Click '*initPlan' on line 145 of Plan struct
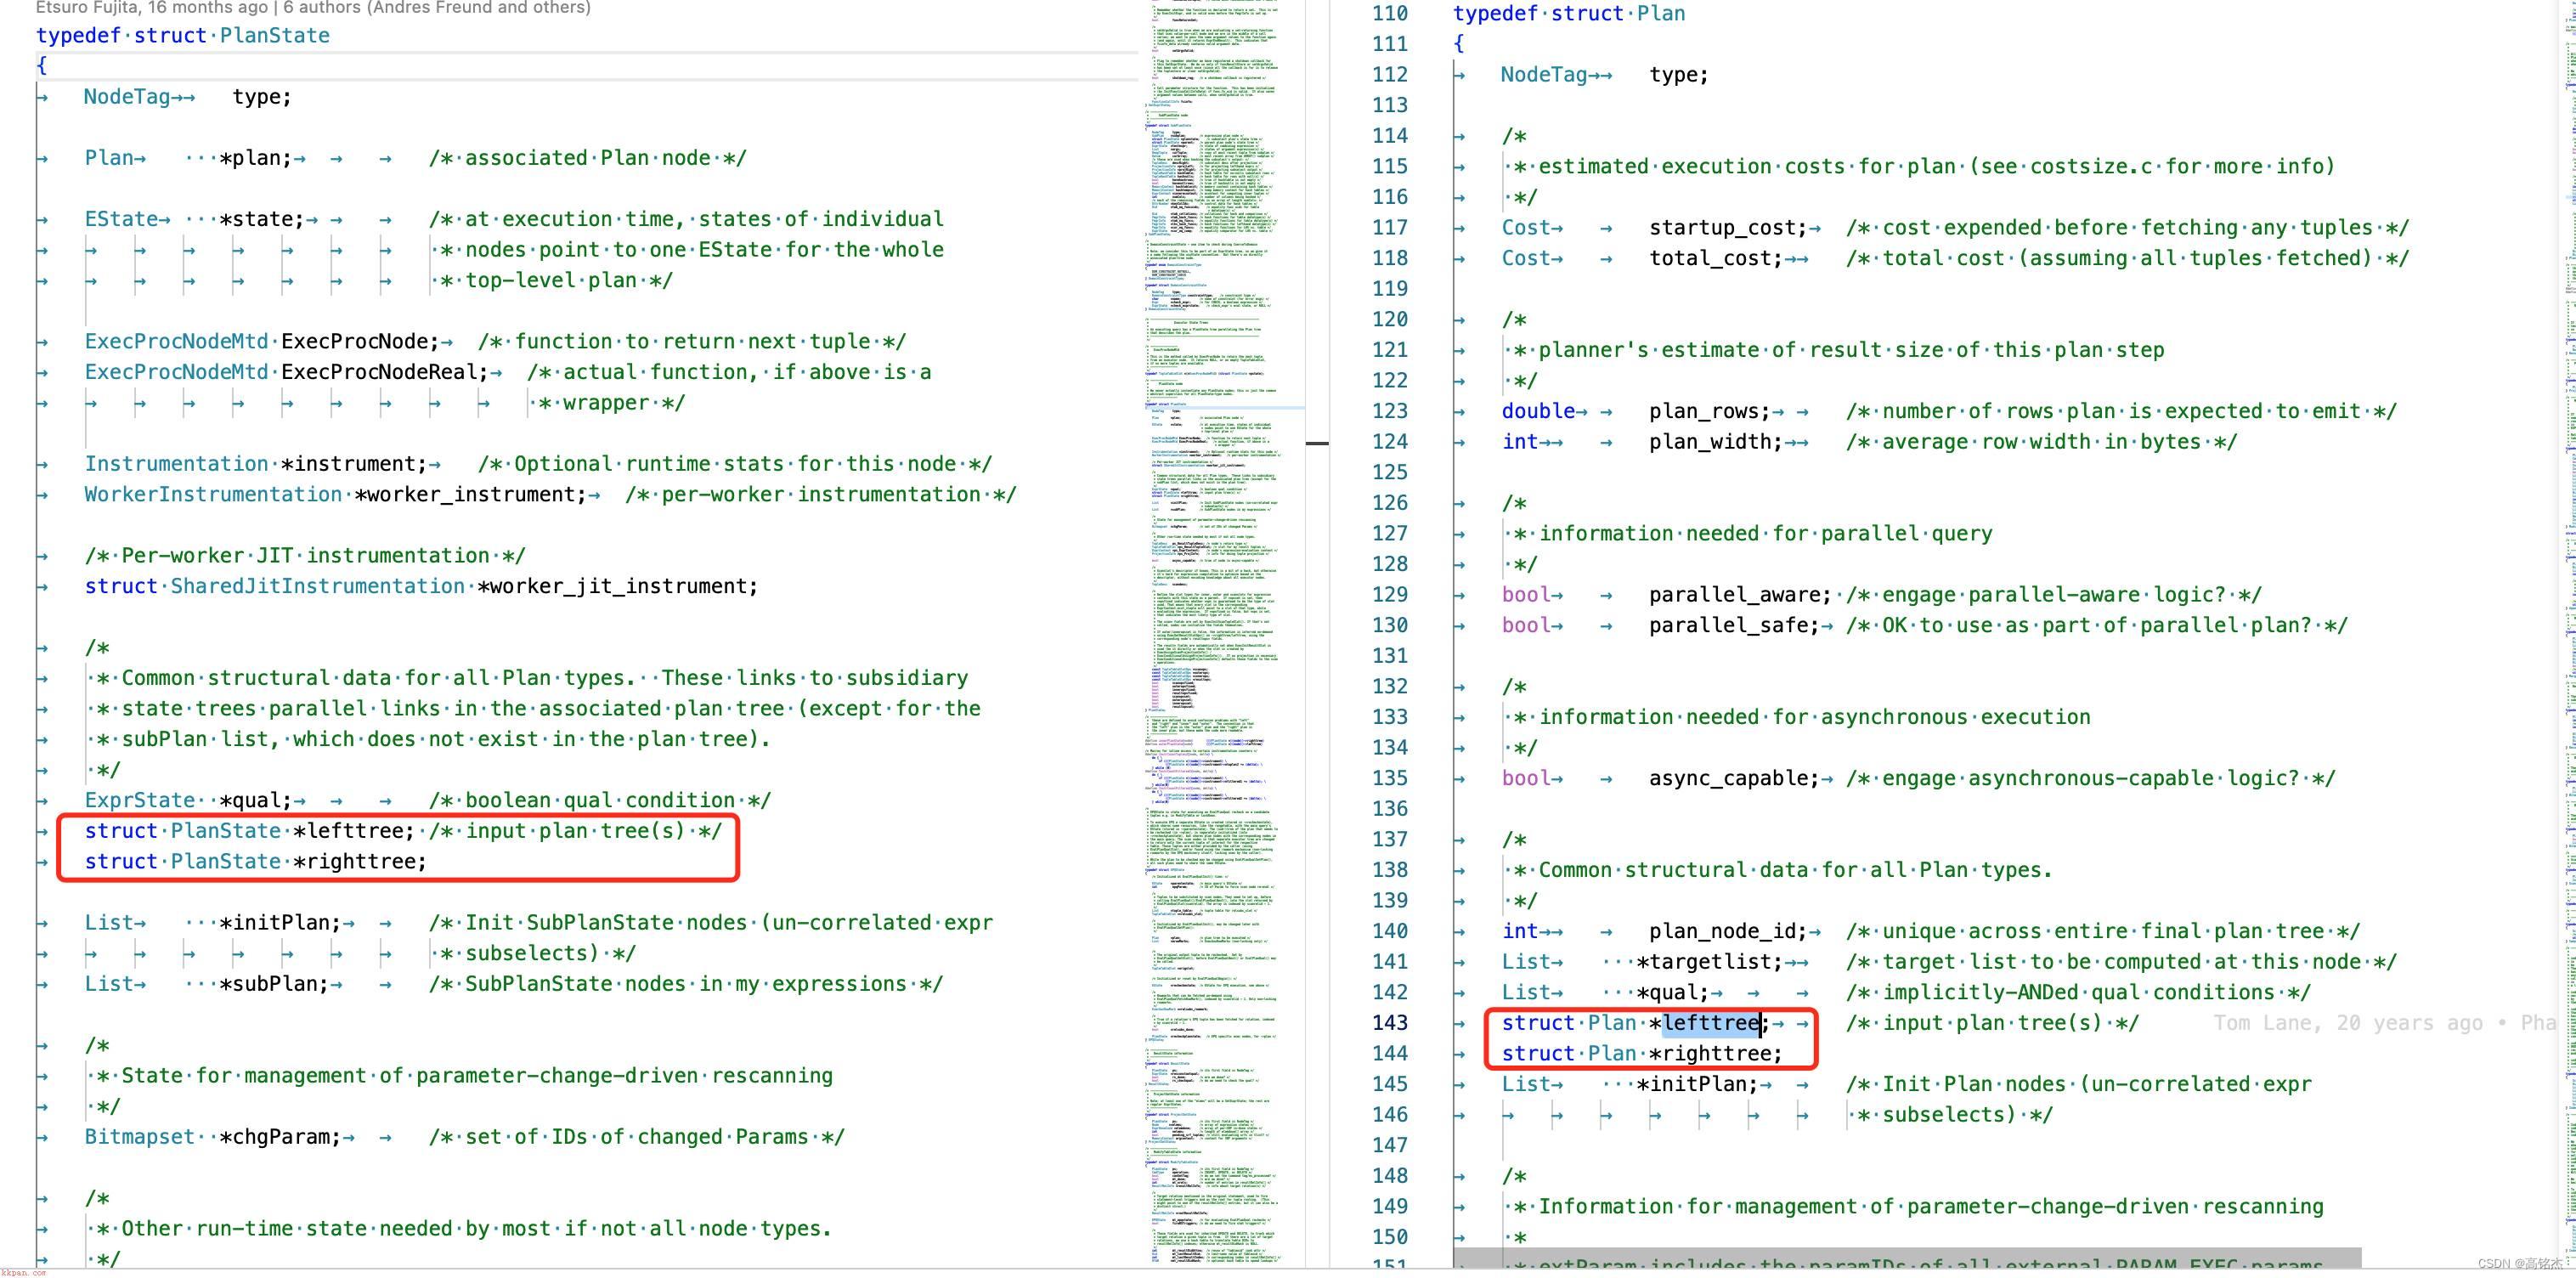The height and width of the screenshot is (1278, 2576). (1691, 1084)
